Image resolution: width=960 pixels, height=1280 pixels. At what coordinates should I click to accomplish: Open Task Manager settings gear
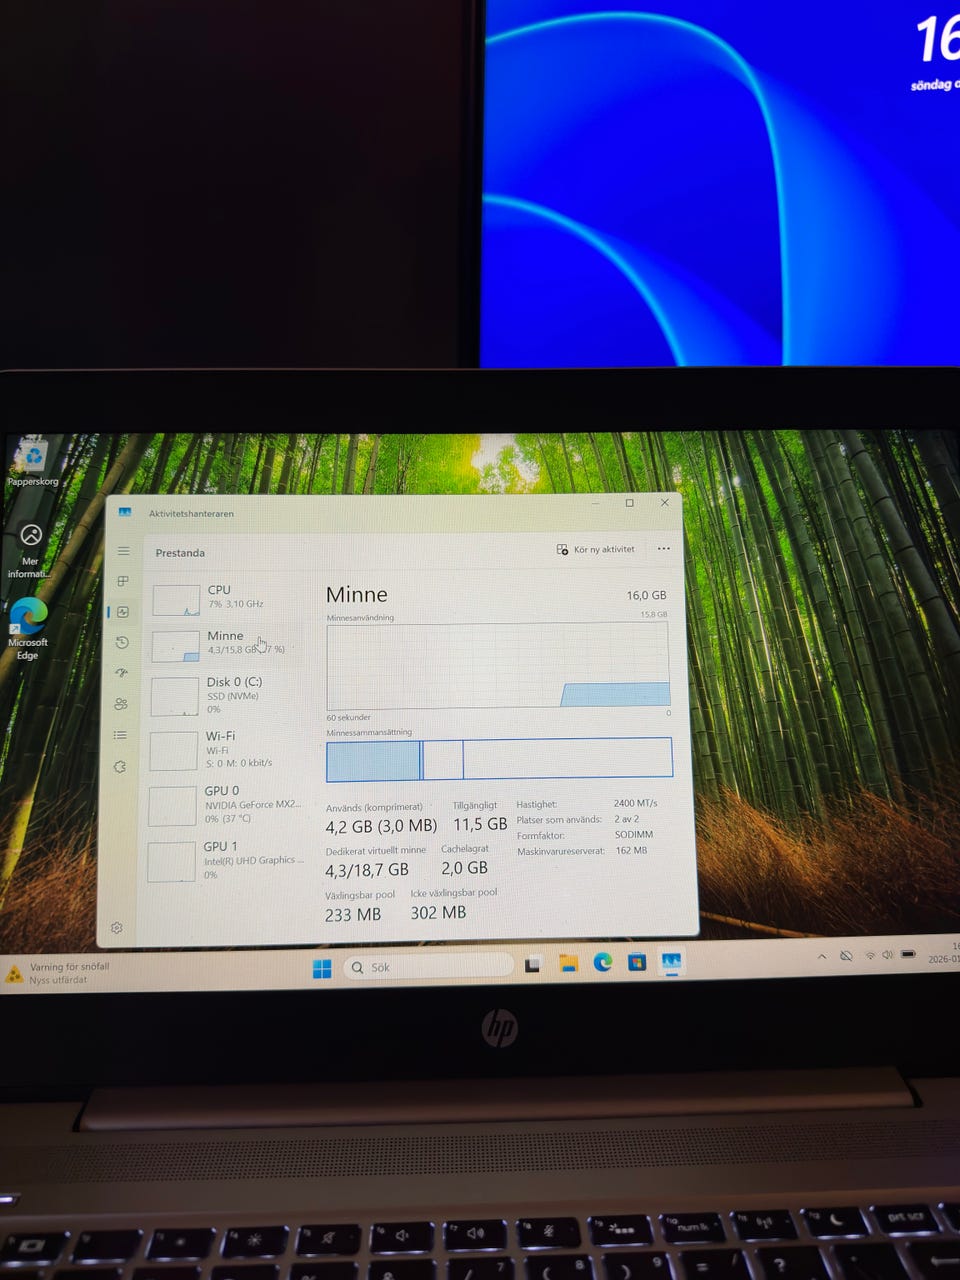click(117, 928)
